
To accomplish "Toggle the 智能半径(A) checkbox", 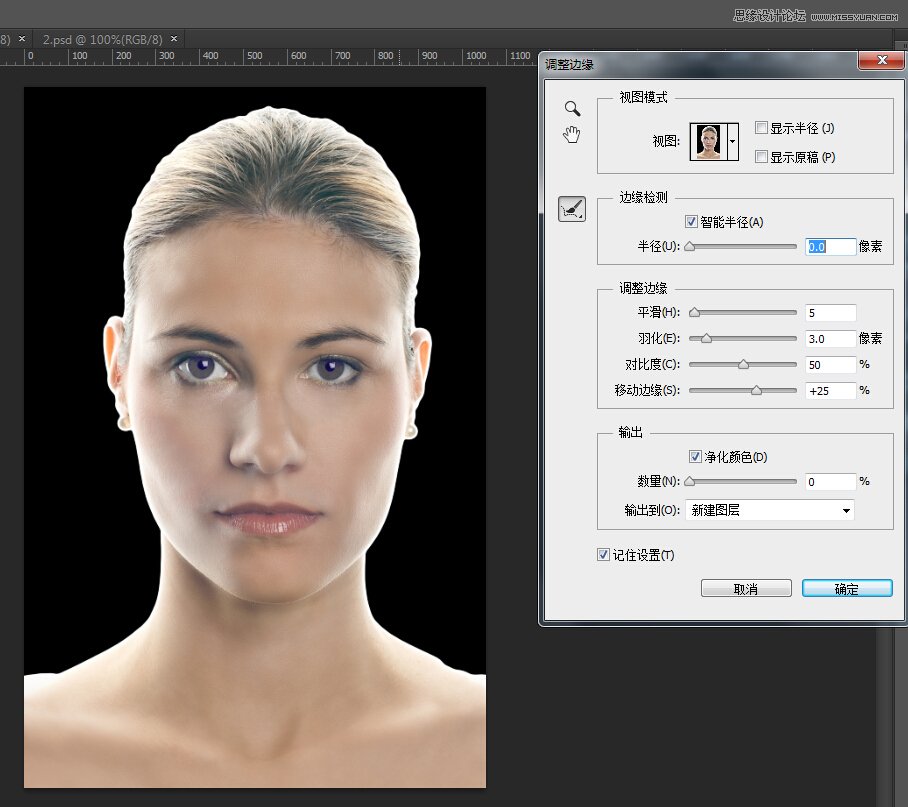I will tap(691, 222).
